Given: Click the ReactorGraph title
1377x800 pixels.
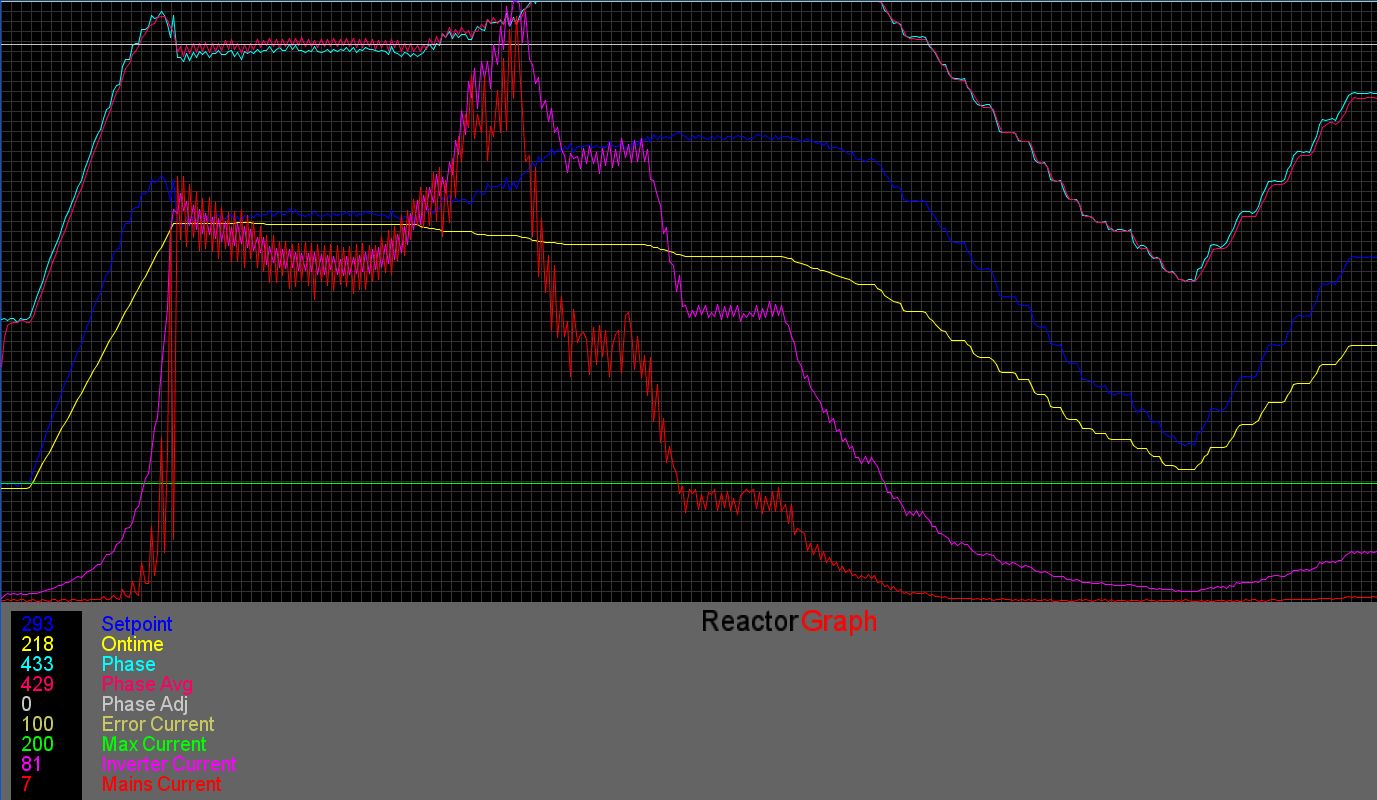Looking at the screenshot, I should [787, 620].
